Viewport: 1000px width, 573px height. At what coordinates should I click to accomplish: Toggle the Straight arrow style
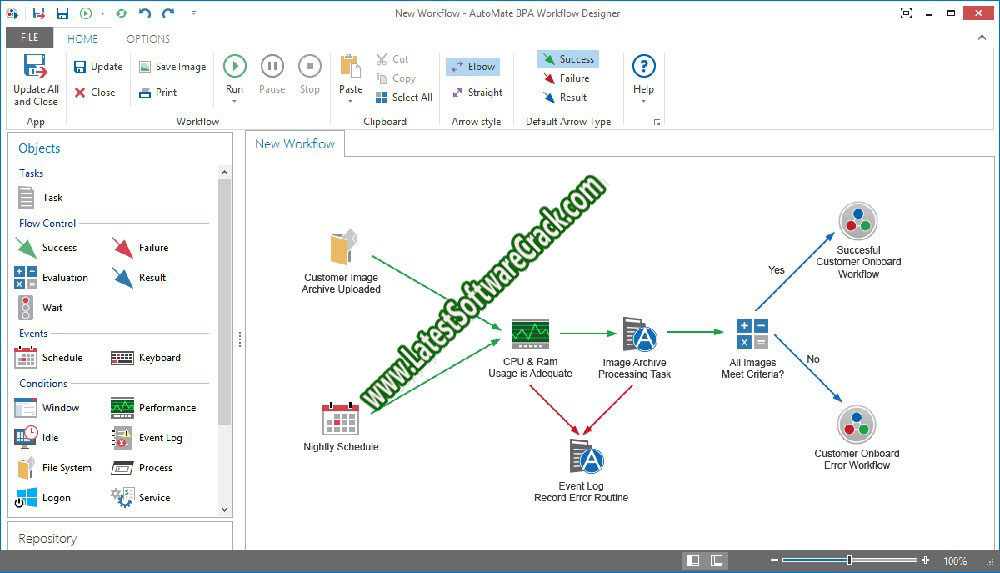point(477,93)
